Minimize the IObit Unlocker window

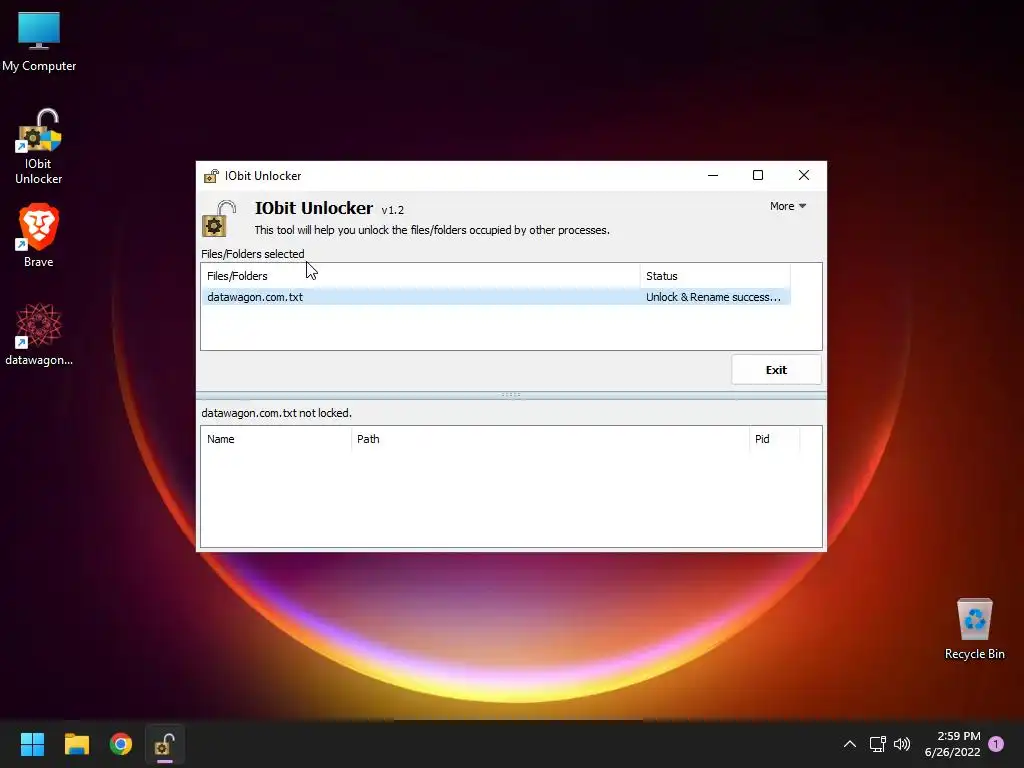tap(713, 175)
